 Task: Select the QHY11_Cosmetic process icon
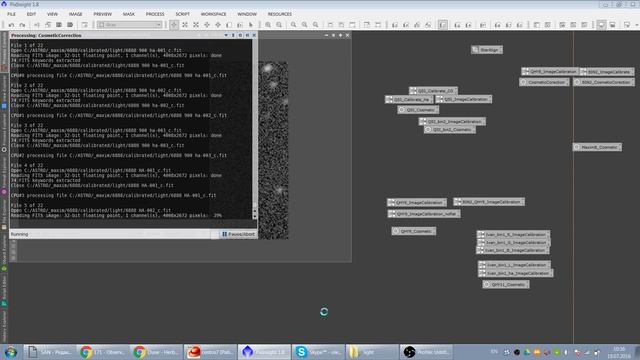(506, 284)
